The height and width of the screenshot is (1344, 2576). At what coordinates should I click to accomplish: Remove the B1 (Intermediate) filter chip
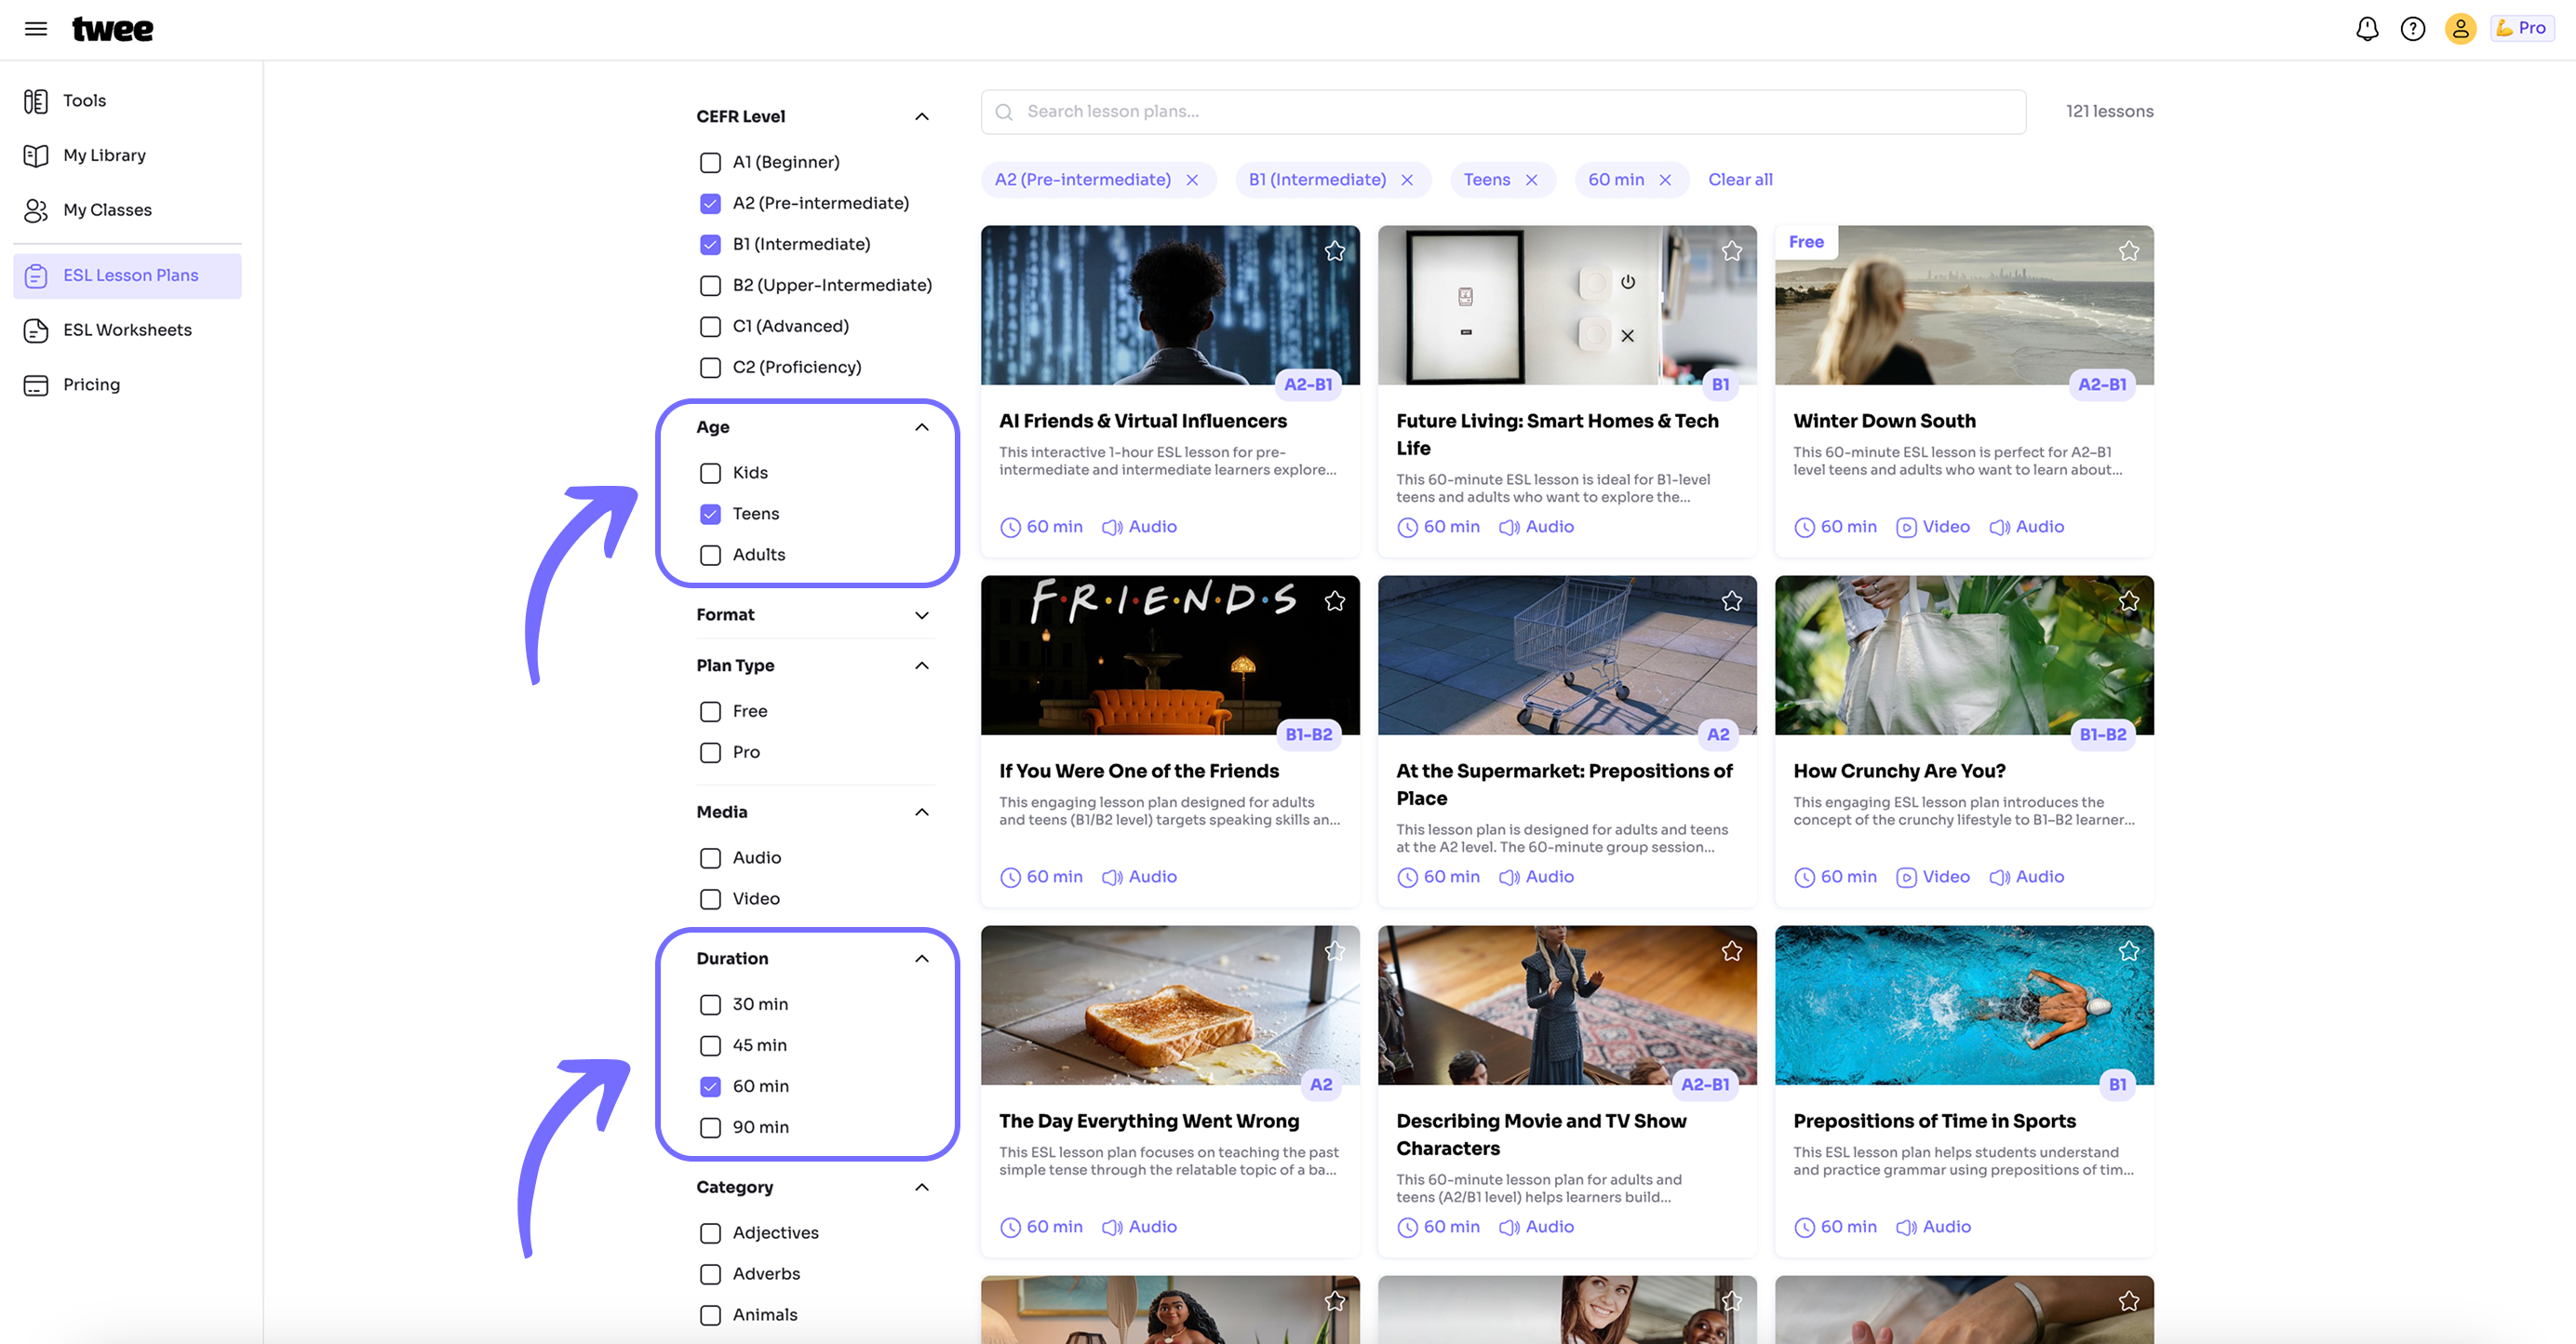1407,180
